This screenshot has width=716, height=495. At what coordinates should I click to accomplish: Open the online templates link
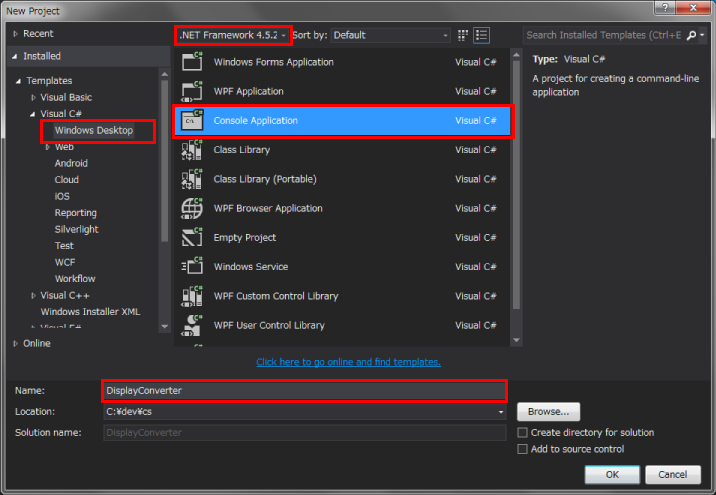point(348,362)
